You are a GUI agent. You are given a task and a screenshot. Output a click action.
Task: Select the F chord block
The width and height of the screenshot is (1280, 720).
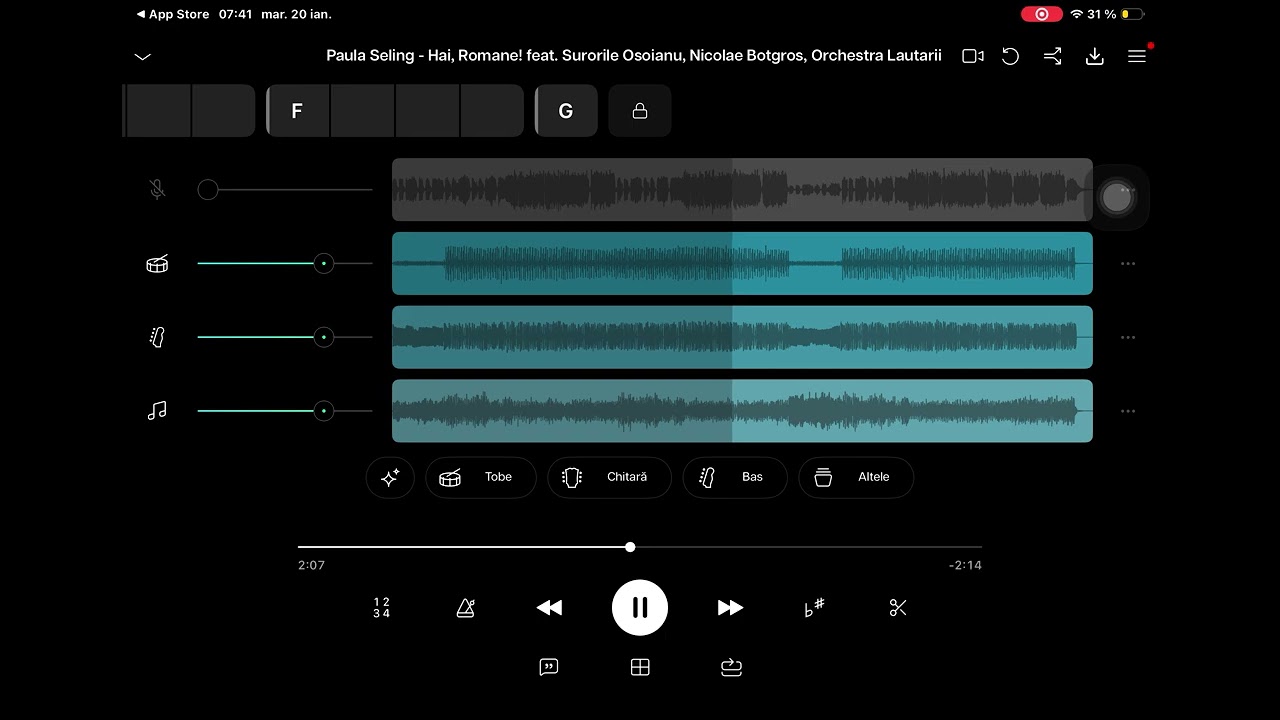(297, 111)
